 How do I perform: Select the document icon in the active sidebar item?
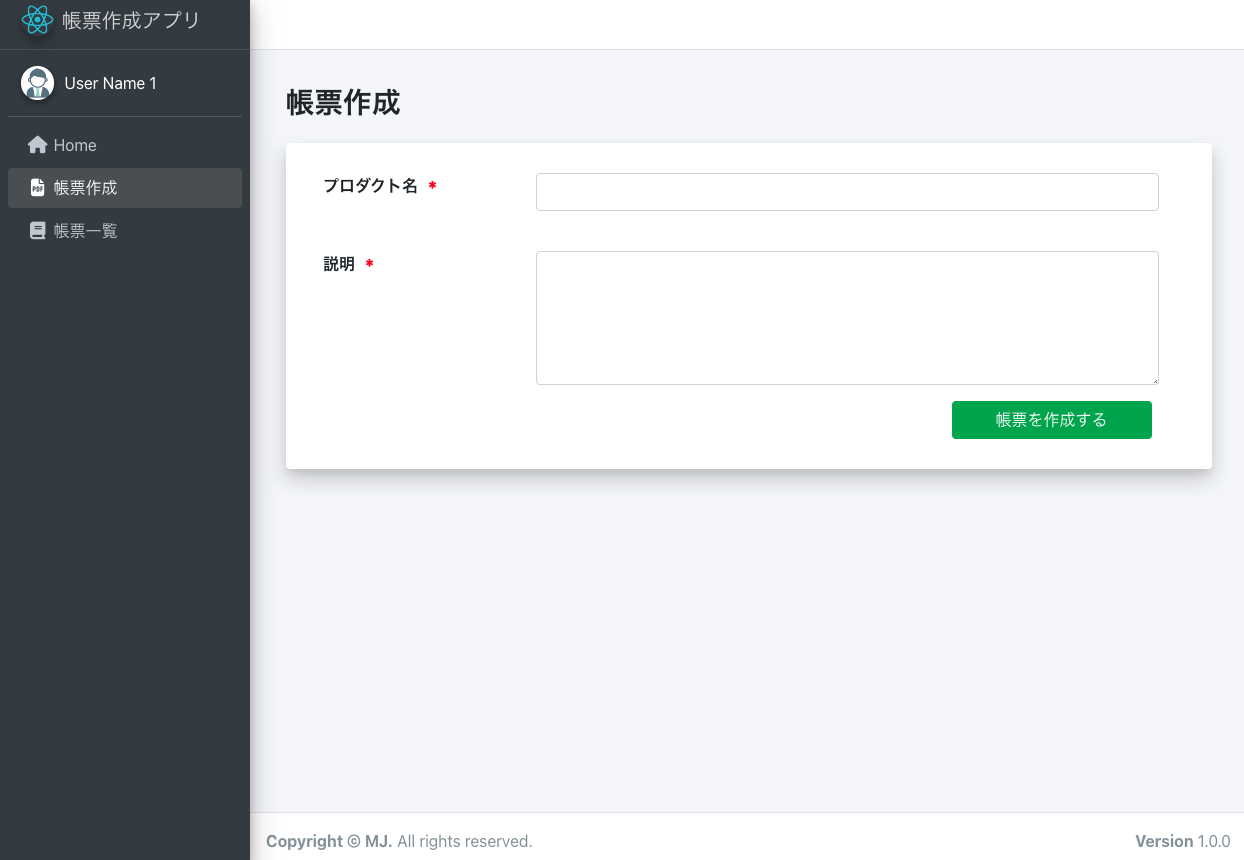point(37,187)
